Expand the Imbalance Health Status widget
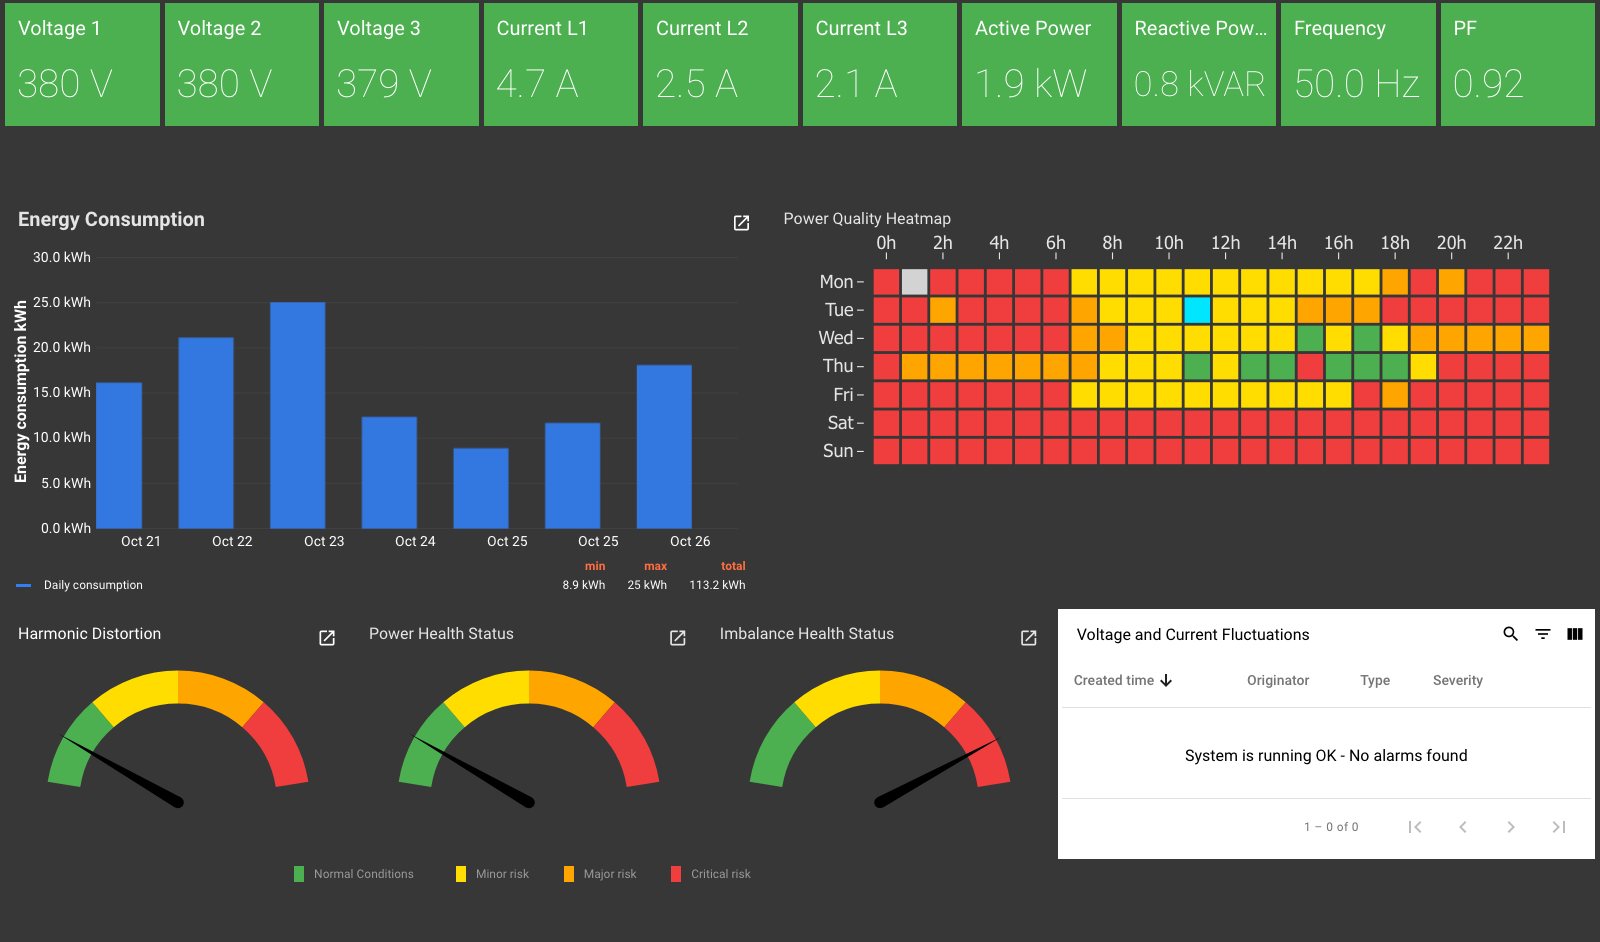The height and width of the screenshot is (942, 1600). tap(1029, 638)
